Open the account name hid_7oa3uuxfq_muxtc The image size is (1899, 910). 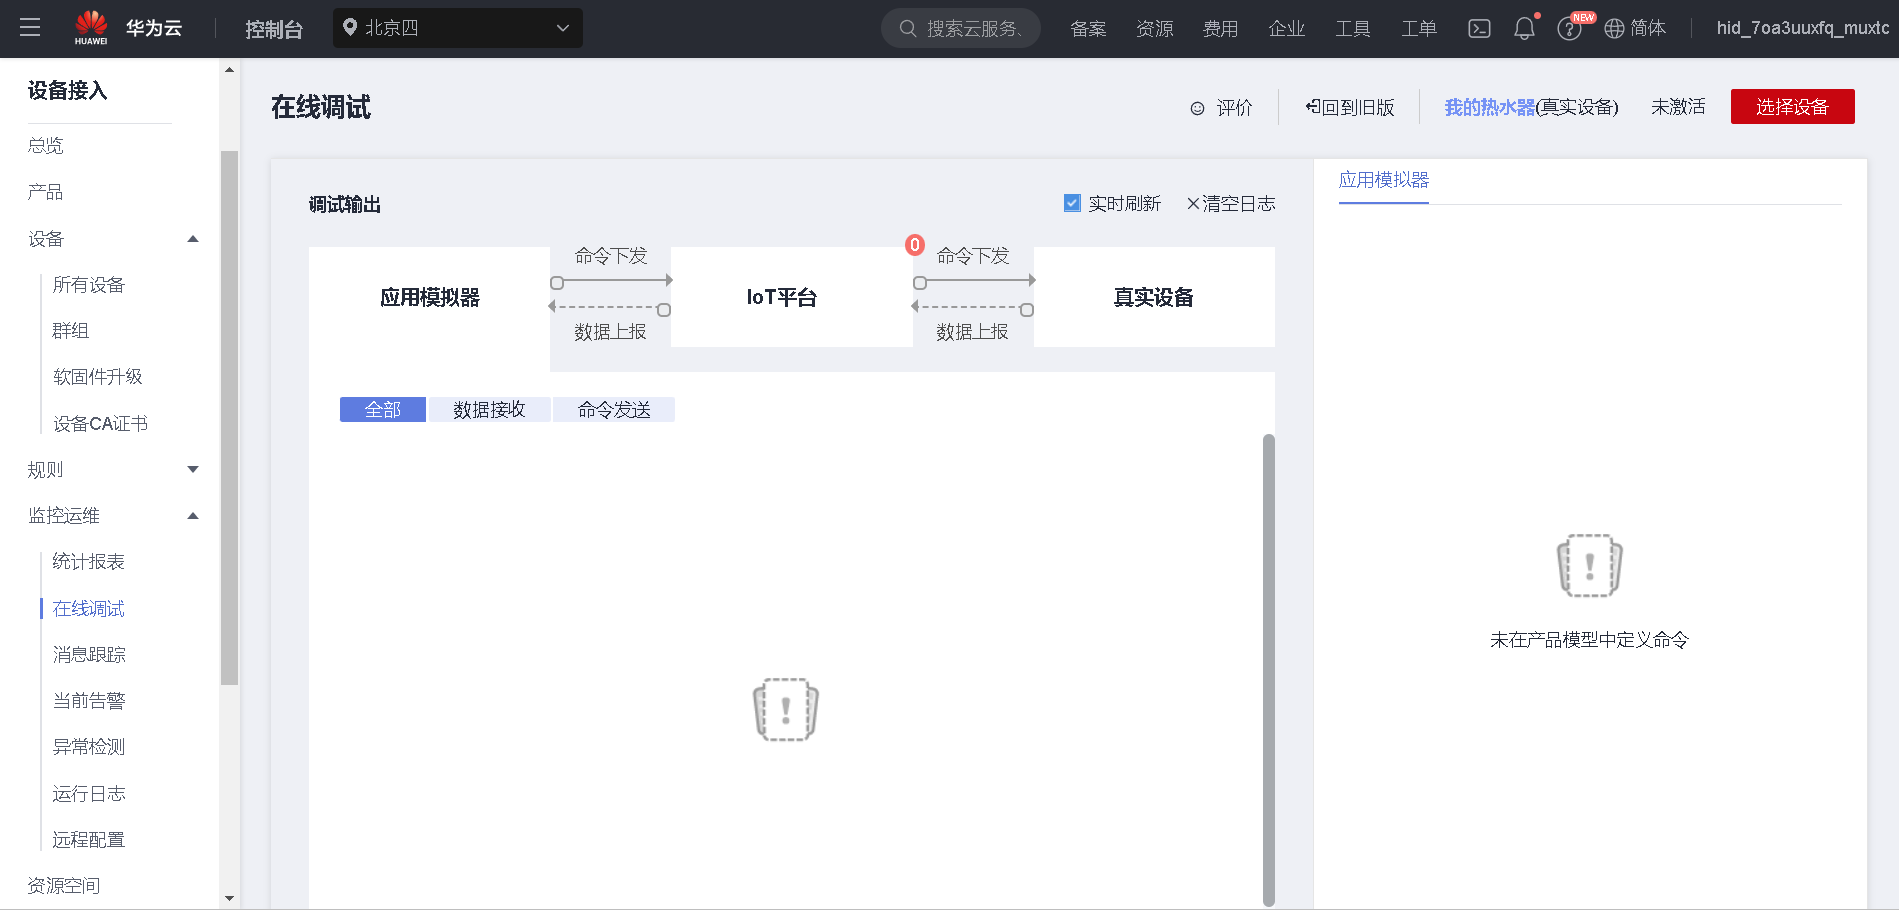(1803, 28)
